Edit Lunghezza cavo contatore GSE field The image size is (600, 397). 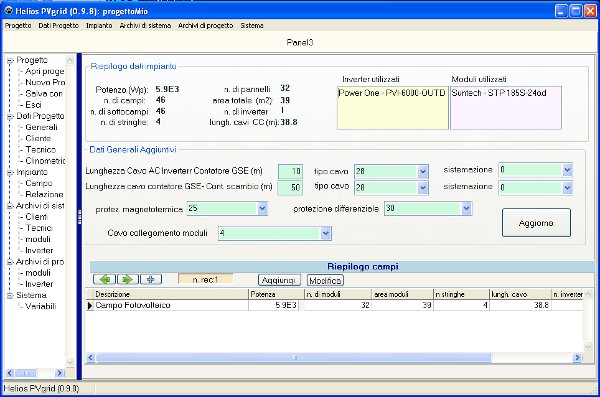coord(290,188)
